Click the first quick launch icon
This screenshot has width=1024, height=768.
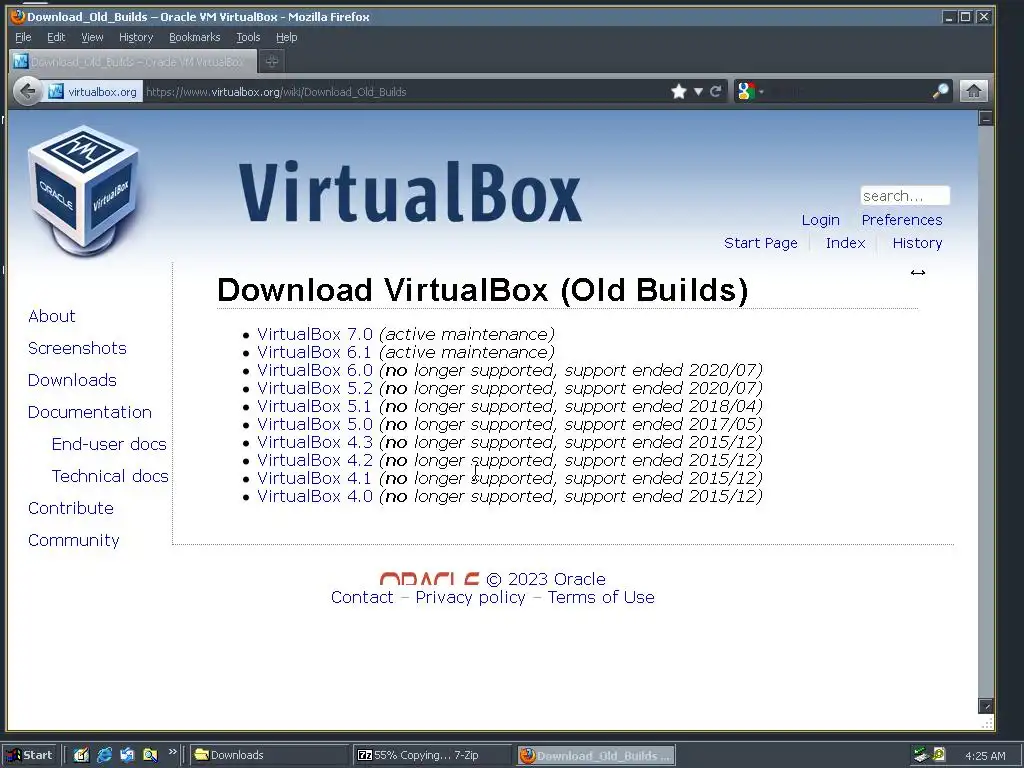(81, 755)
